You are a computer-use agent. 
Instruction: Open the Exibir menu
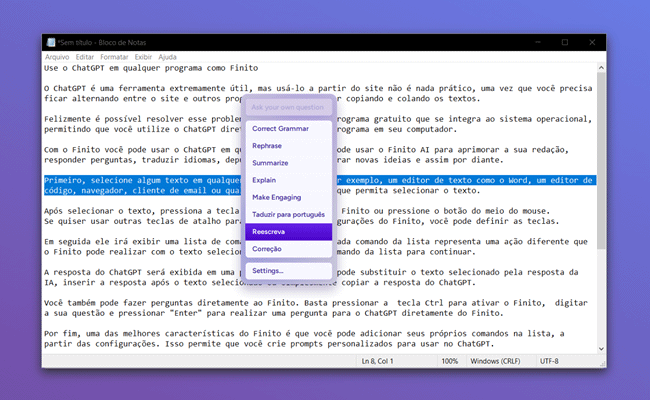(x=144, y=57)
